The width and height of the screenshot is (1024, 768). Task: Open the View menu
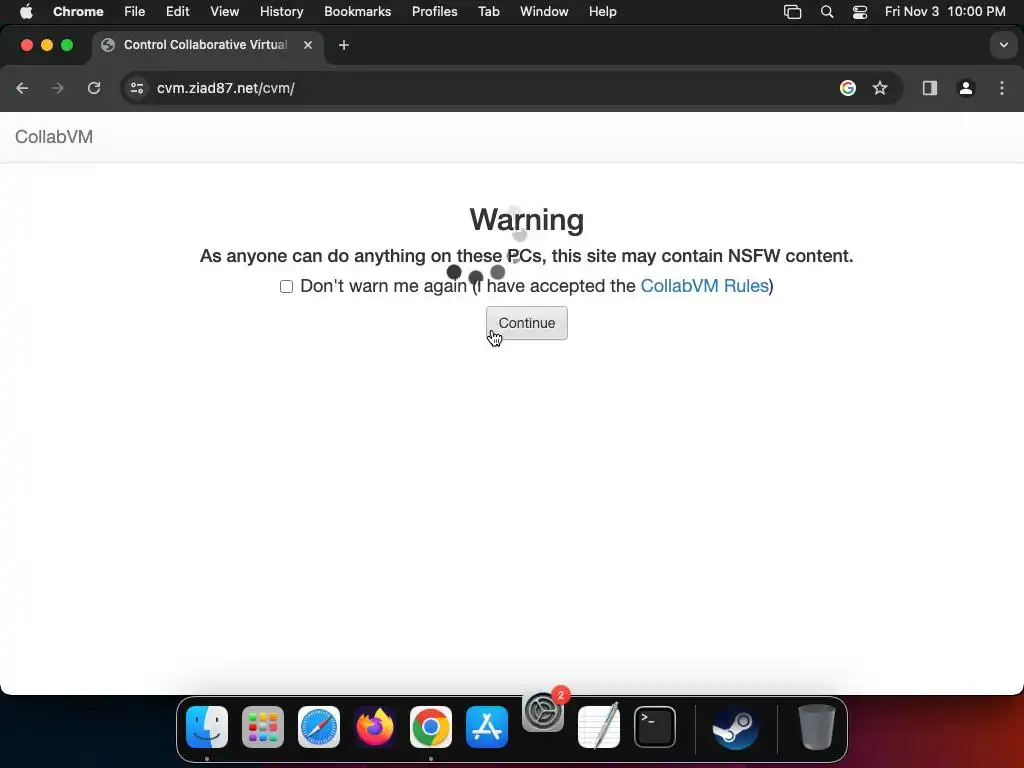(x=225, y=12)
